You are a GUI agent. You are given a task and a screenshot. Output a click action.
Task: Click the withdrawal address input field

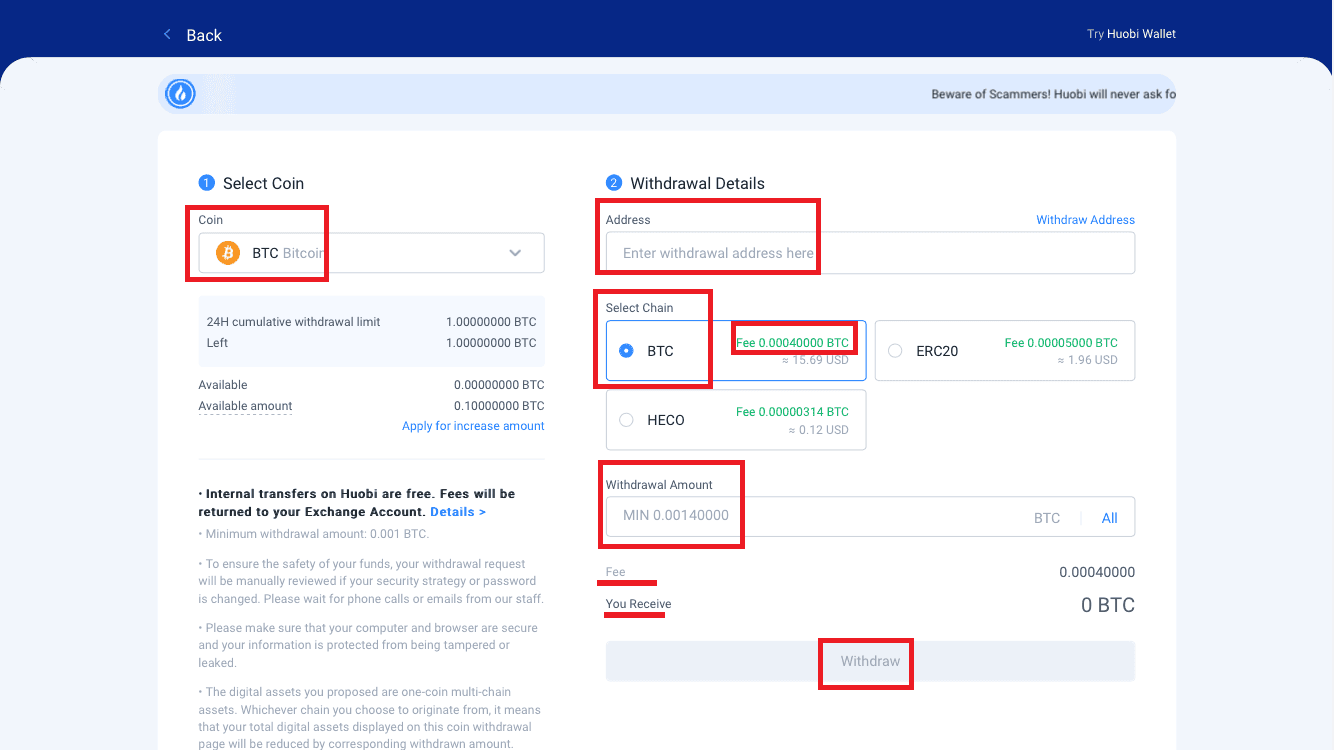(x=870, y=253)
